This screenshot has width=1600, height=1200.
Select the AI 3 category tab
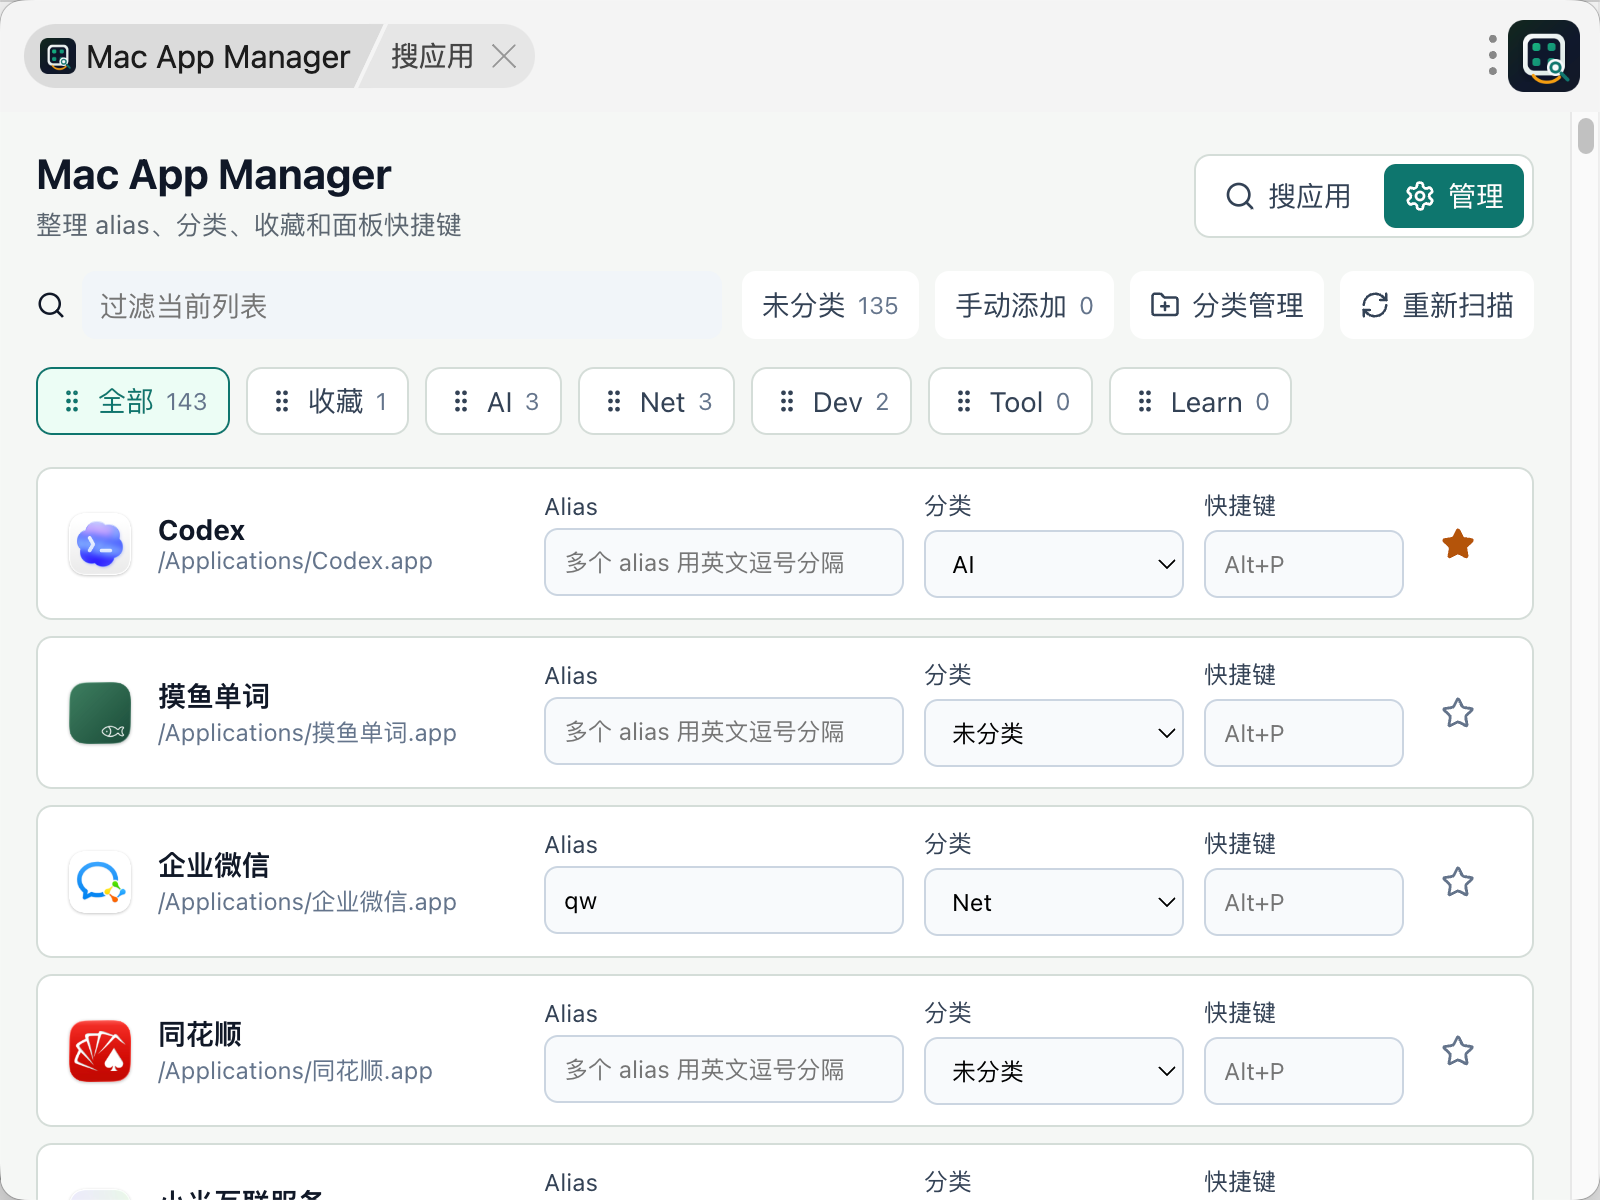(493, 401)
